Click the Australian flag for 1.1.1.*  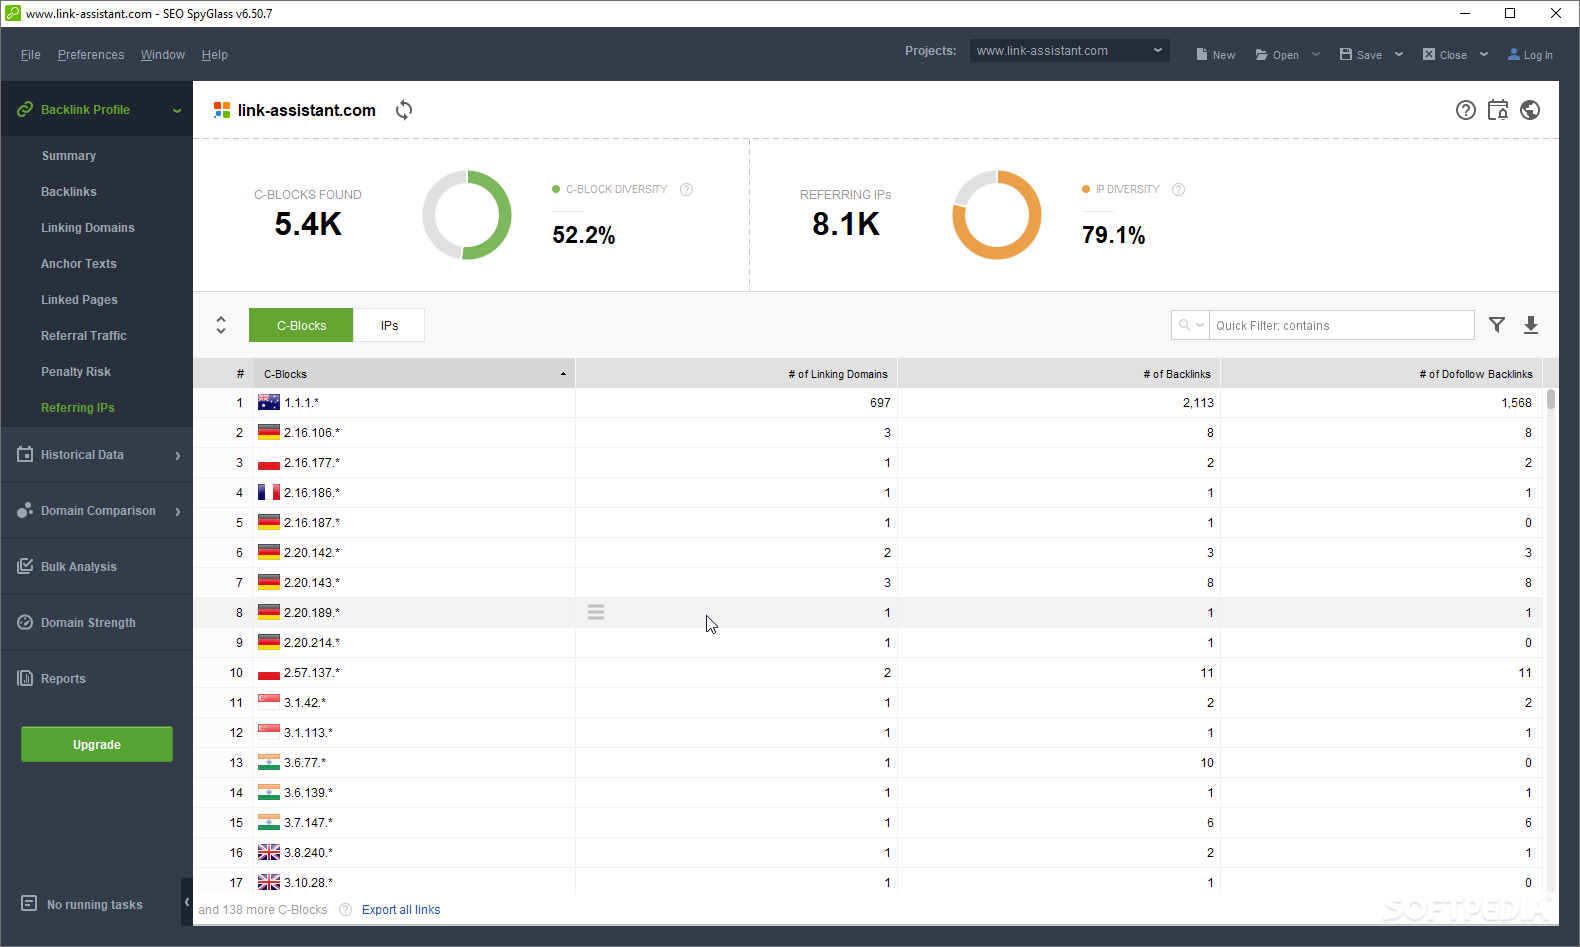[269, 402]
